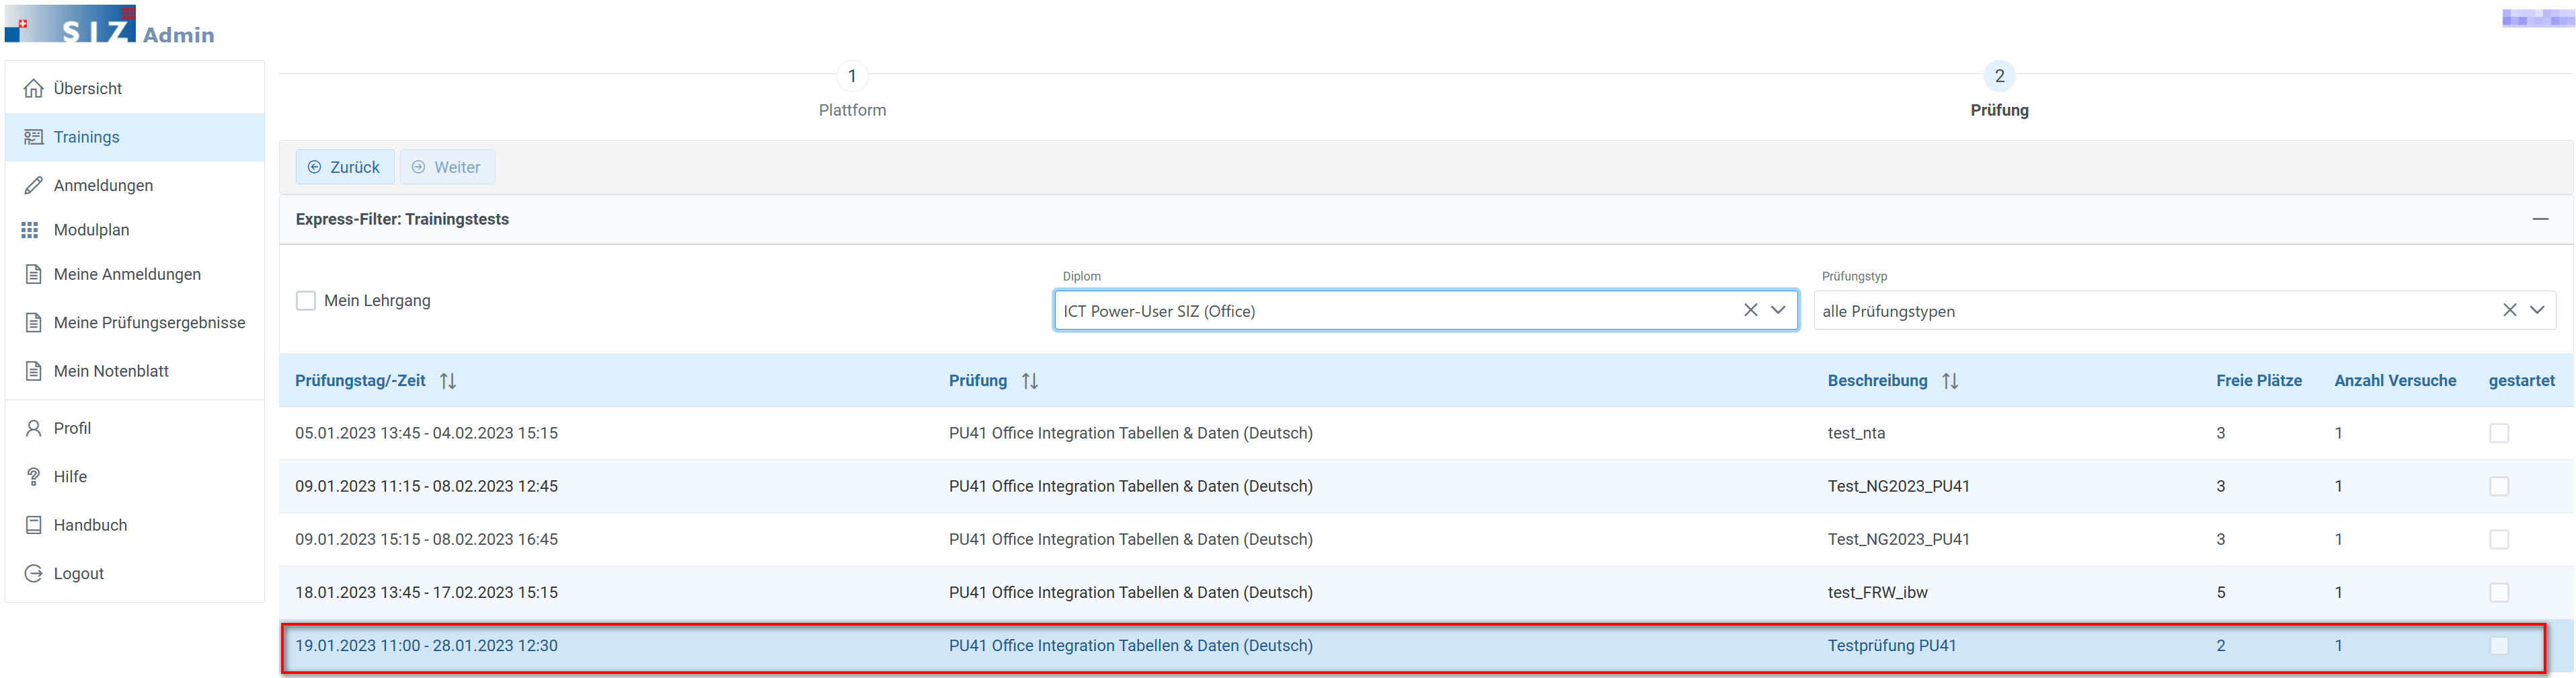Viewport: 2576px width, 678px height.
Task: Click the document icon beside Mein Notenblatt
Action: click(33, 371)
